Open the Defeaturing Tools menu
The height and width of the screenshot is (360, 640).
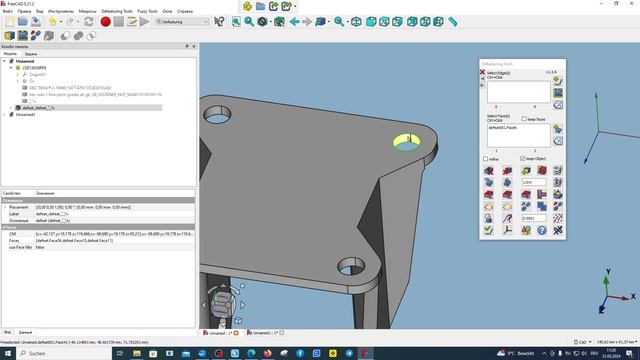(x=117, y=11)
